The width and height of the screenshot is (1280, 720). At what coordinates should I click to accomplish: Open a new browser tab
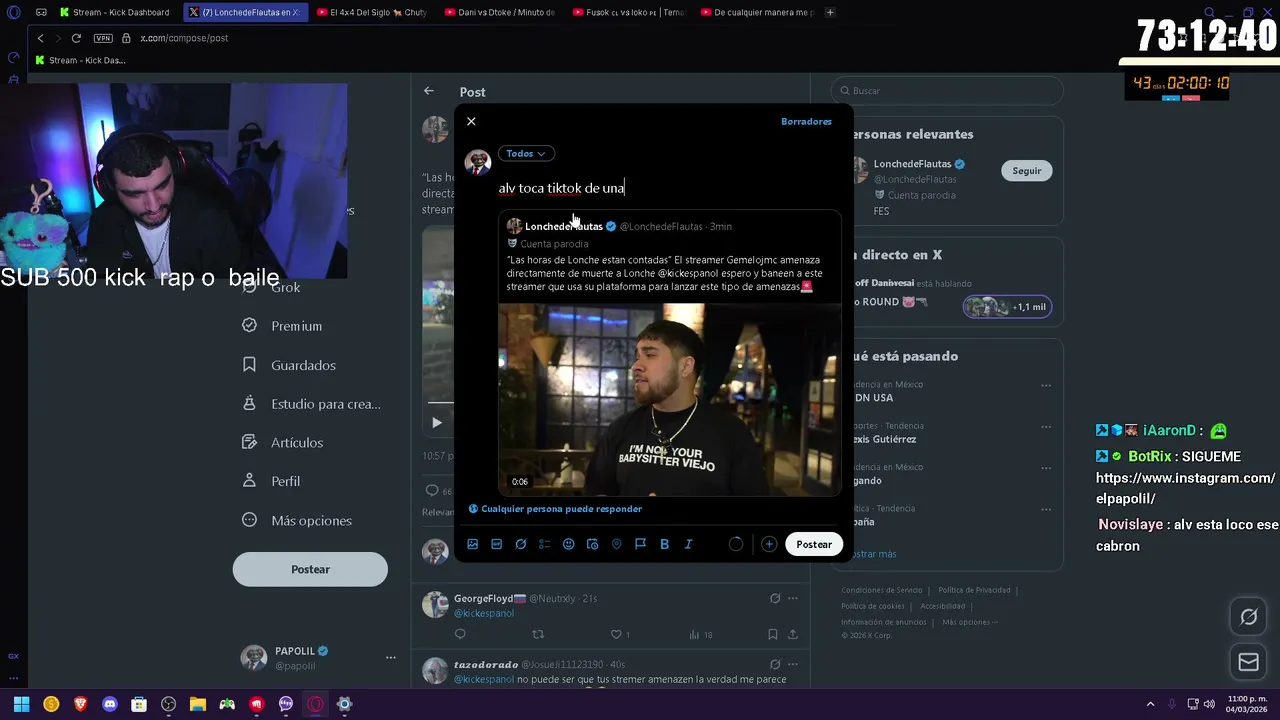click(830, 12)
